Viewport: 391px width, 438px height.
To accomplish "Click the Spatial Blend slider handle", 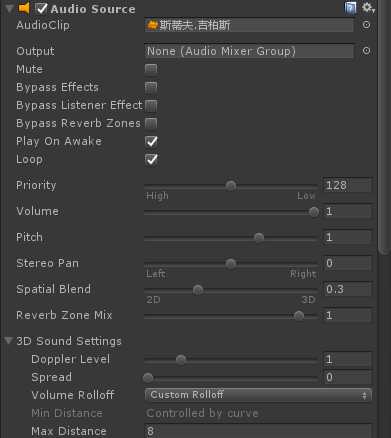I will pos(198,290).
